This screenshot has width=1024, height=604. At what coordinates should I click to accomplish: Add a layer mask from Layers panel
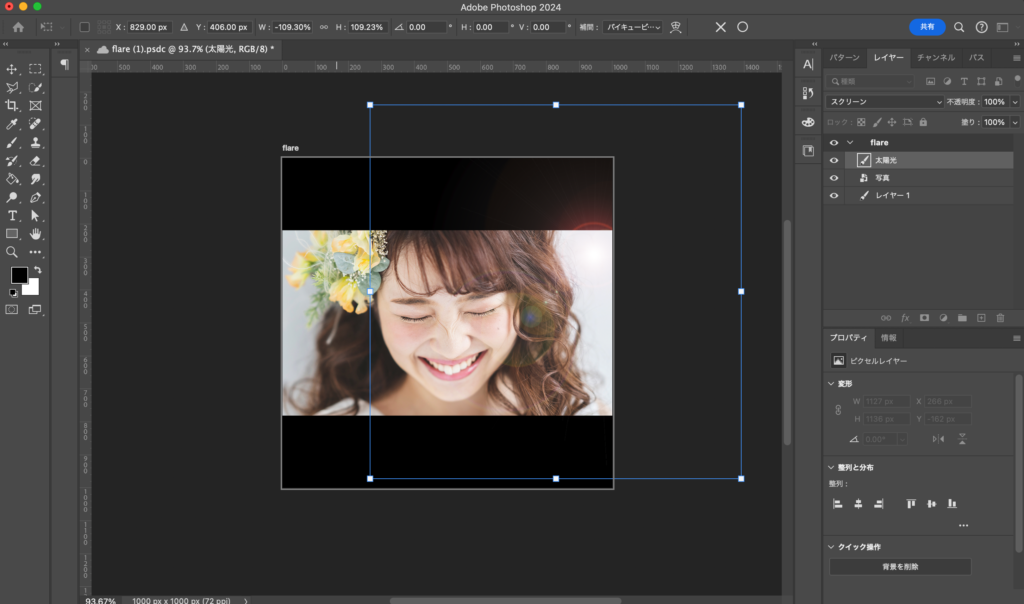(x=924, y=318)
